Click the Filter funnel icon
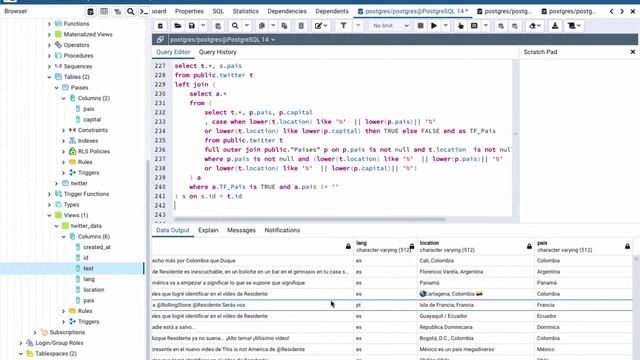 (x=343, y=26)
